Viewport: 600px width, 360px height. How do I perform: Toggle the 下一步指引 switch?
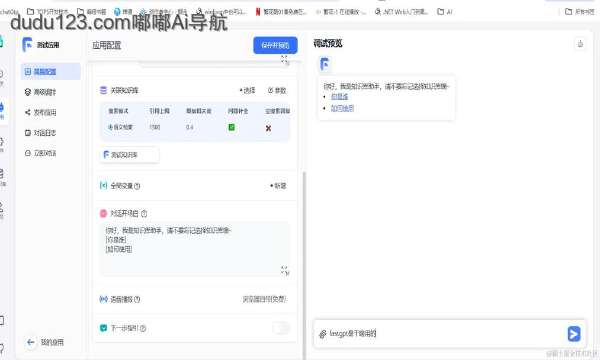pyautogui.click(x=281, y=328)
